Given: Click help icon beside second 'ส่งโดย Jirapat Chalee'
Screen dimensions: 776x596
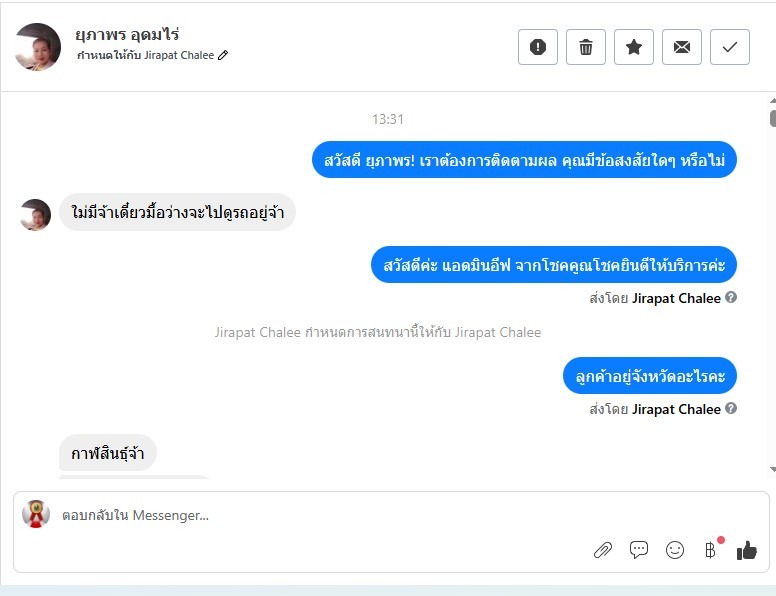Looking at the screenshot, I should point(731,409).
